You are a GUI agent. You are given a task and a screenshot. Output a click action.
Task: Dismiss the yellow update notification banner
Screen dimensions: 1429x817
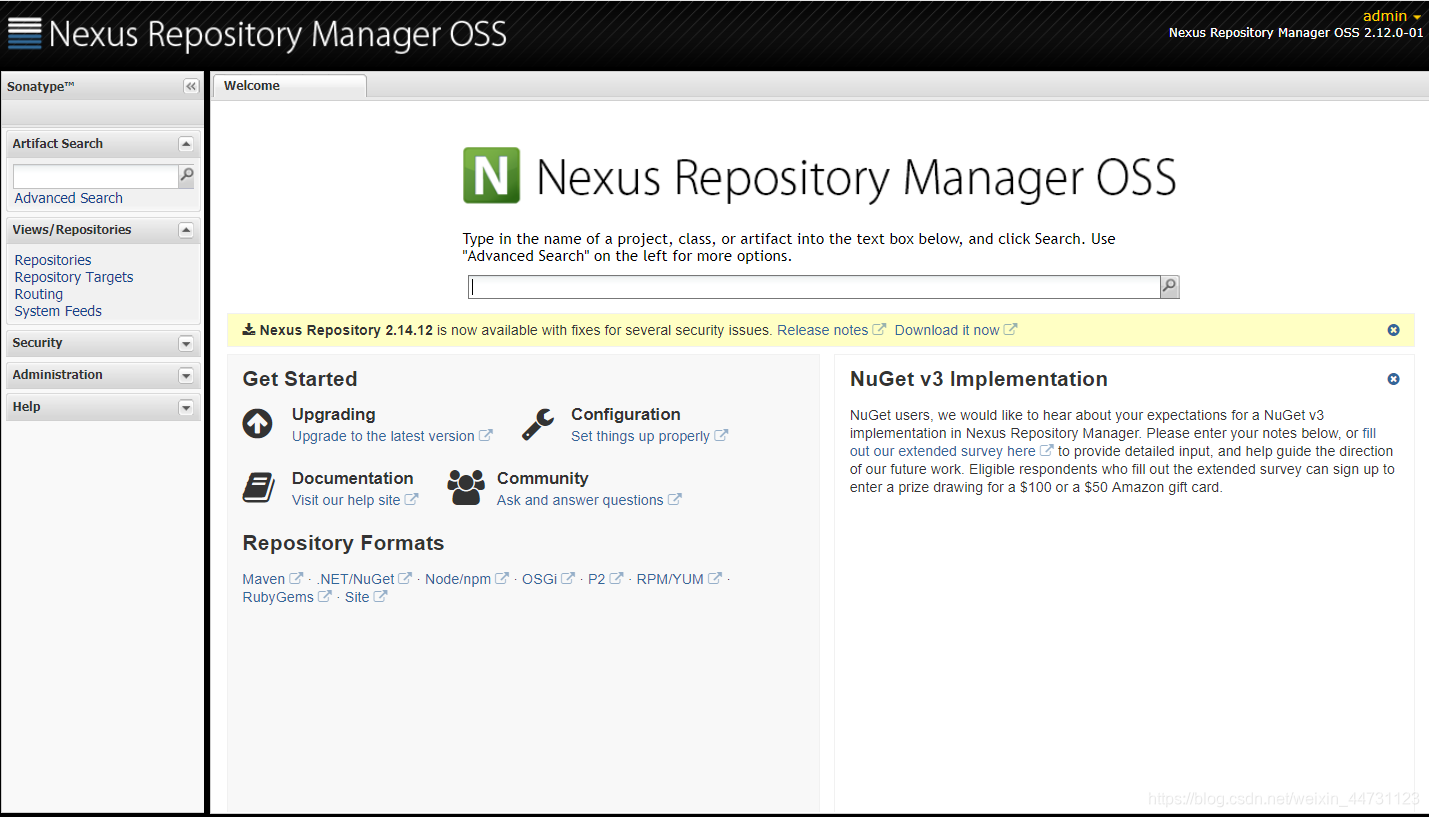(x=1394, y=330)
